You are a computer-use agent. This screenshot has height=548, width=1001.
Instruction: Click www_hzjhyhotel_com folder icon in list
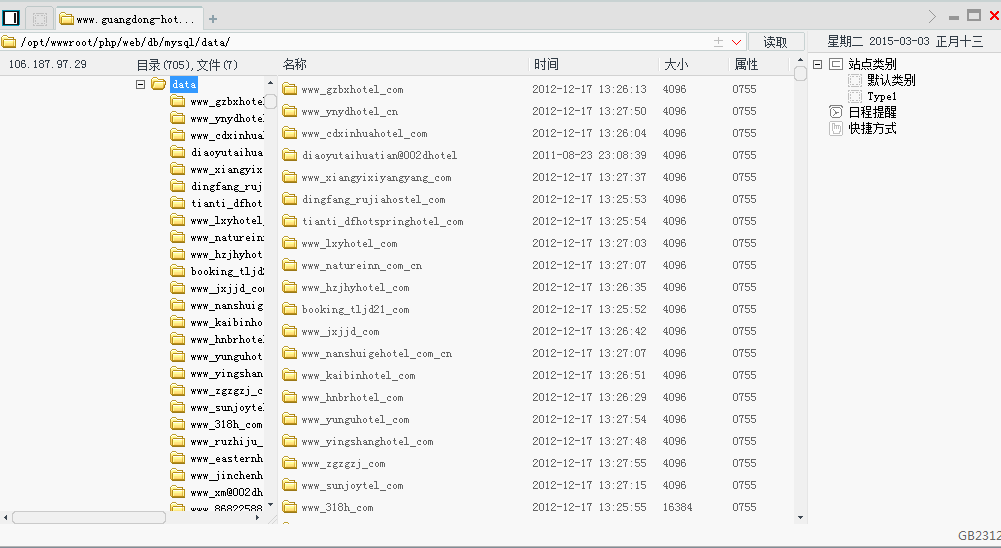[x=290, y=287]
